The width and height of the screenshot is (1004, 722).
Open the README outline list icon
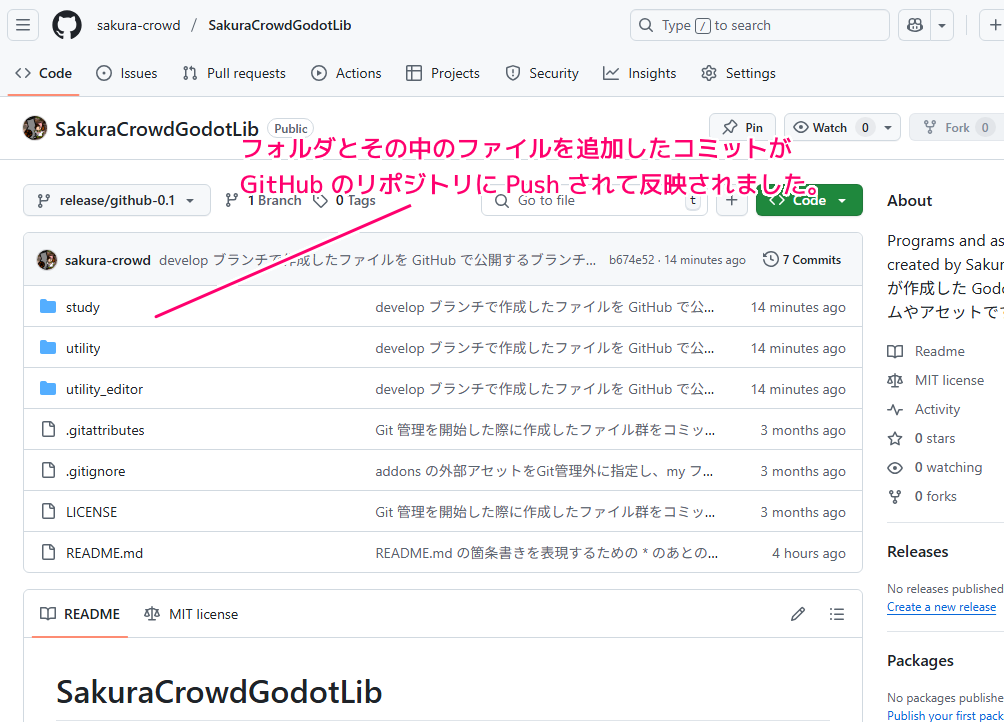837,614
